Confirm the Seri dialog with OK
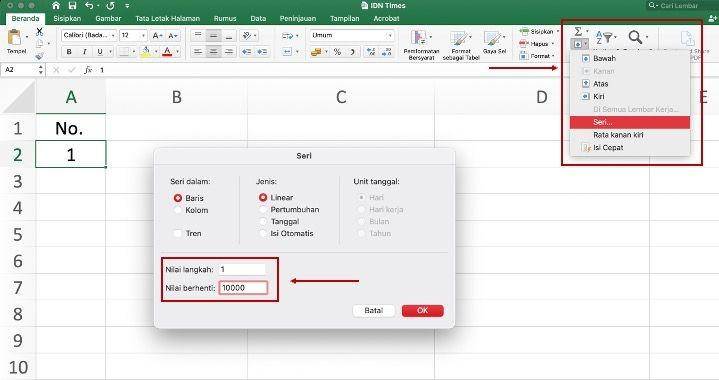 [x=422, y=310]
